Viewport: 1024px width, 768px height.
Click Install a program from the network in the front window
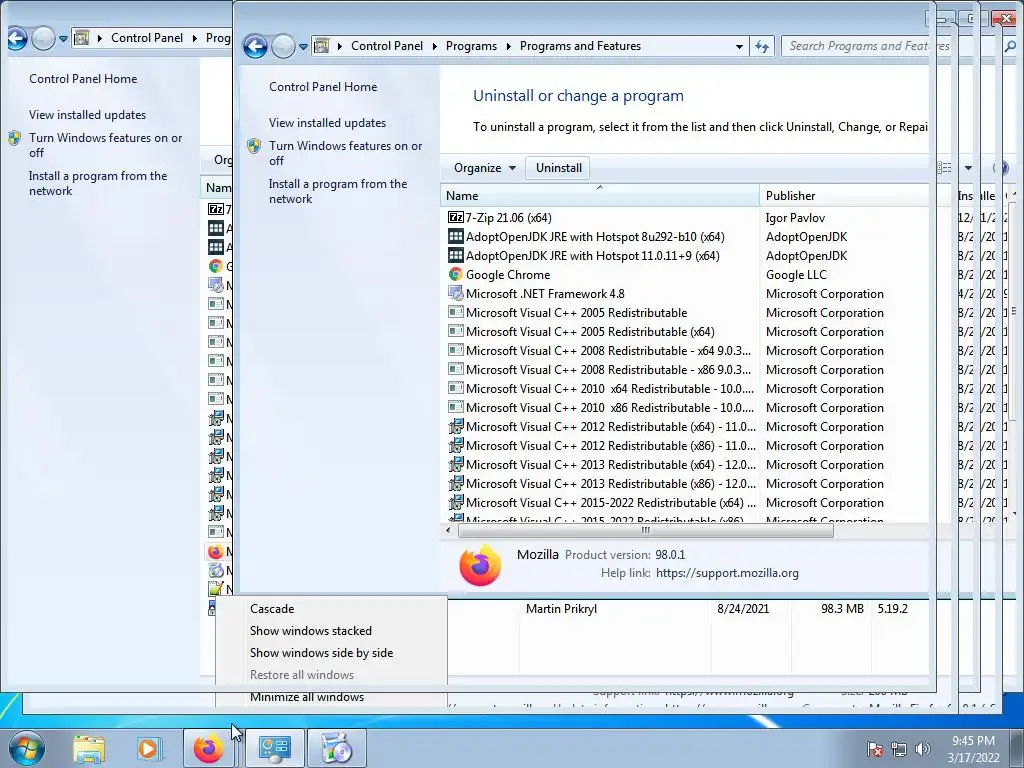coord(338,191)
